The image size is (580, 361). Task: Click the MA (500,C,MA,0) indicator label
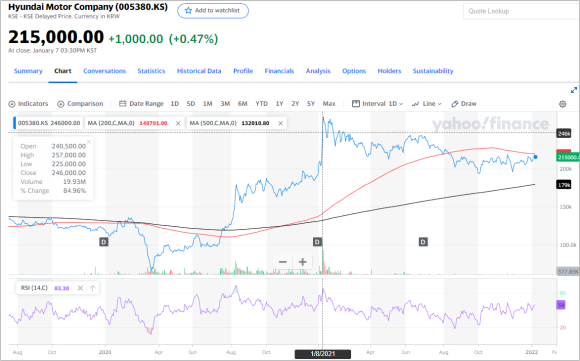[213, 123]
